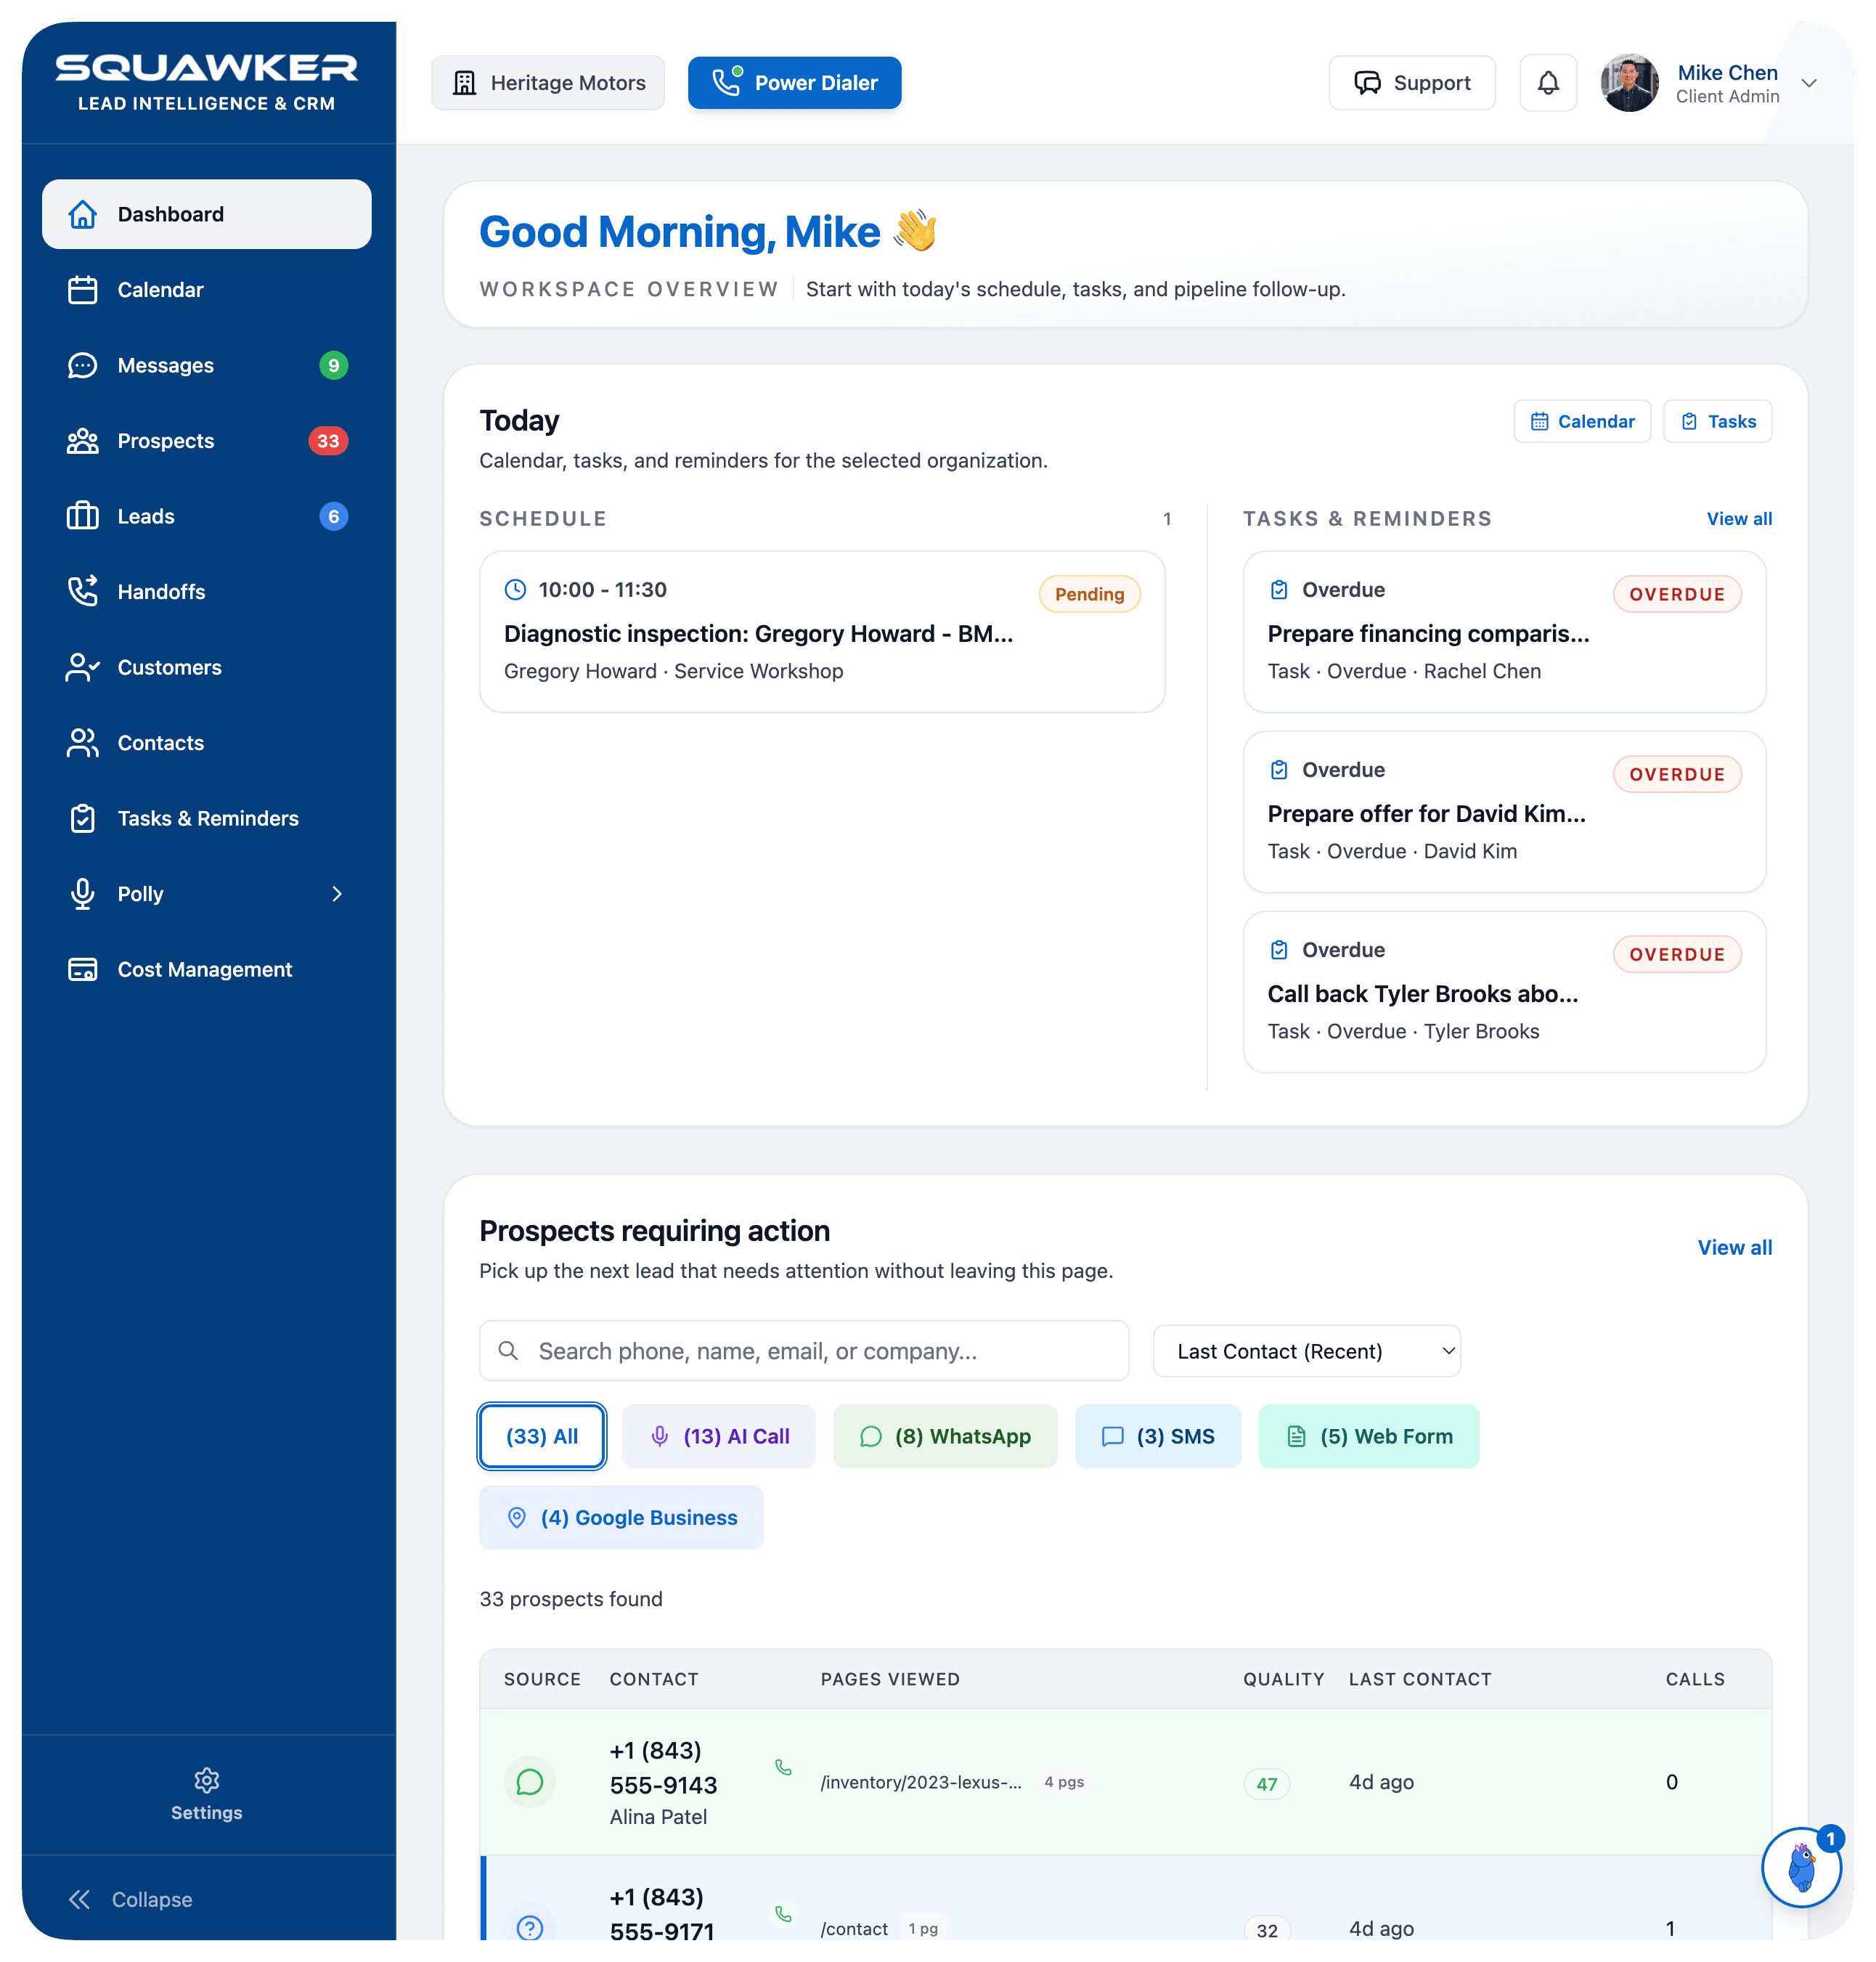This screenshot has width=1876, height=1962.
Task: Open the Call back Tyler Brooks task
Action: pos(1504,992)
